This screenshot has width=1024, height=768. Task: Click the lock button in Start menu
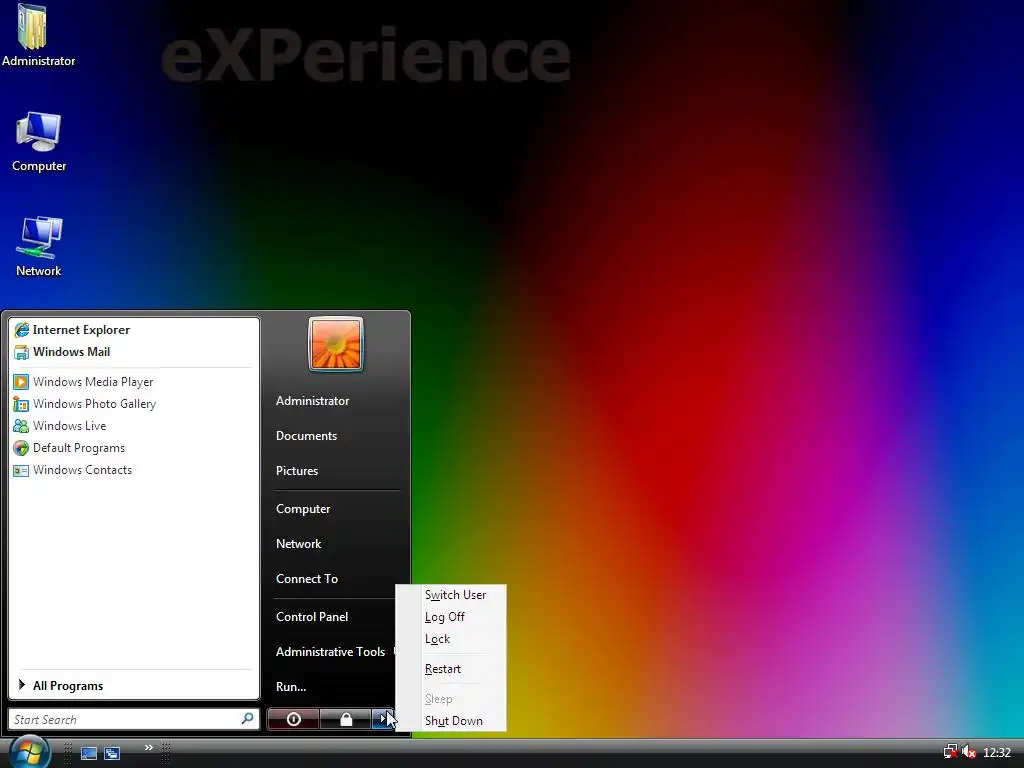[x=345, y=719]
